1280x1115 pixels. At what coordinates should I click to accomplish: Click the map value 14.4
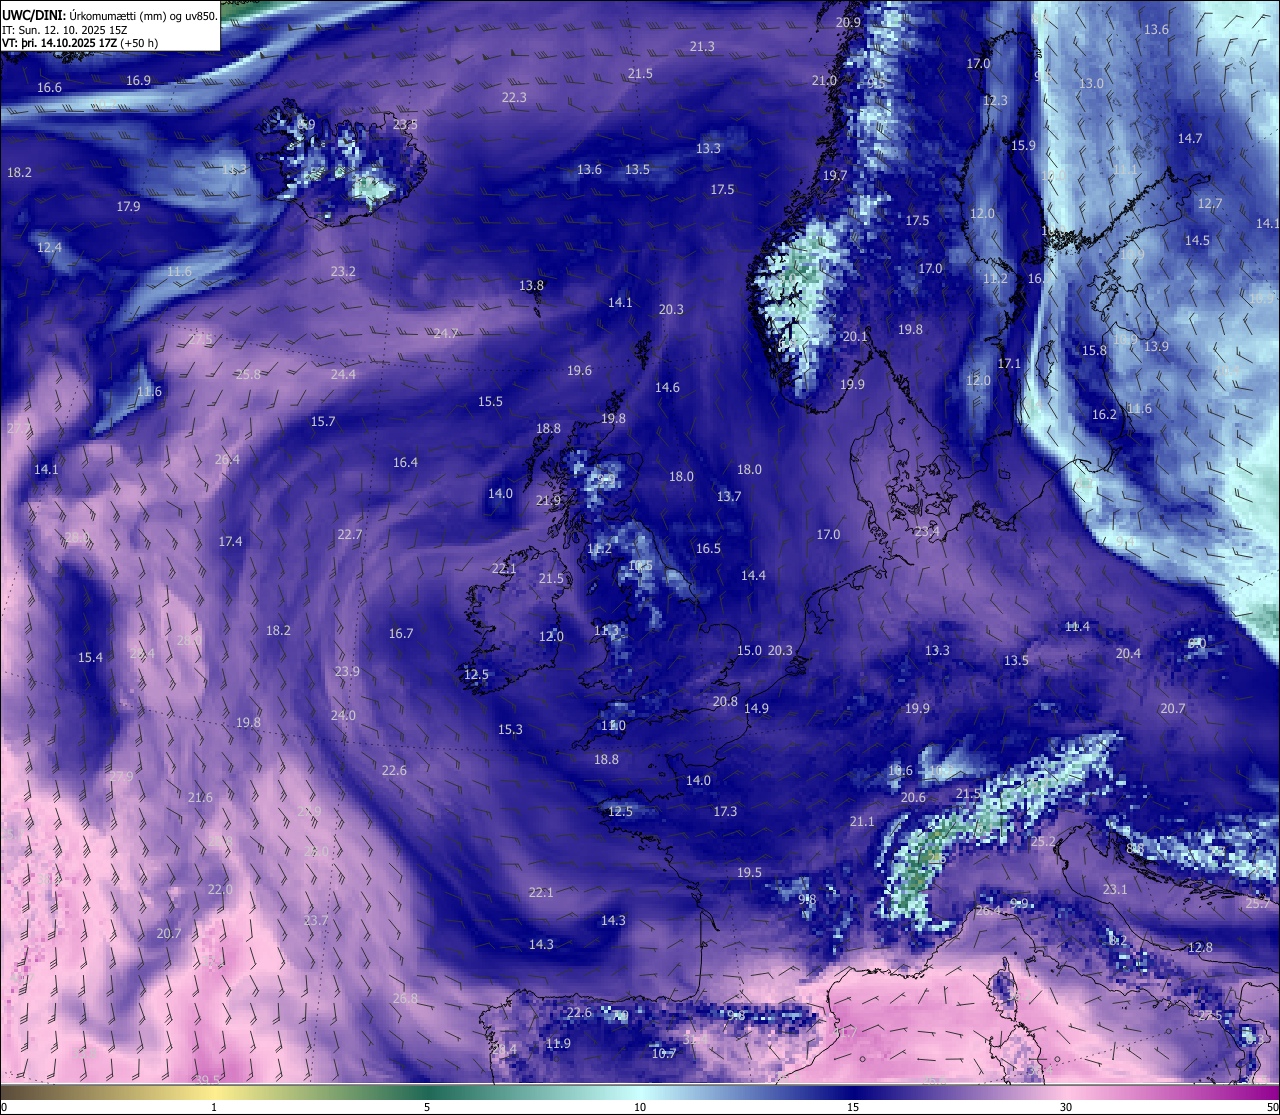pos(753,576)
